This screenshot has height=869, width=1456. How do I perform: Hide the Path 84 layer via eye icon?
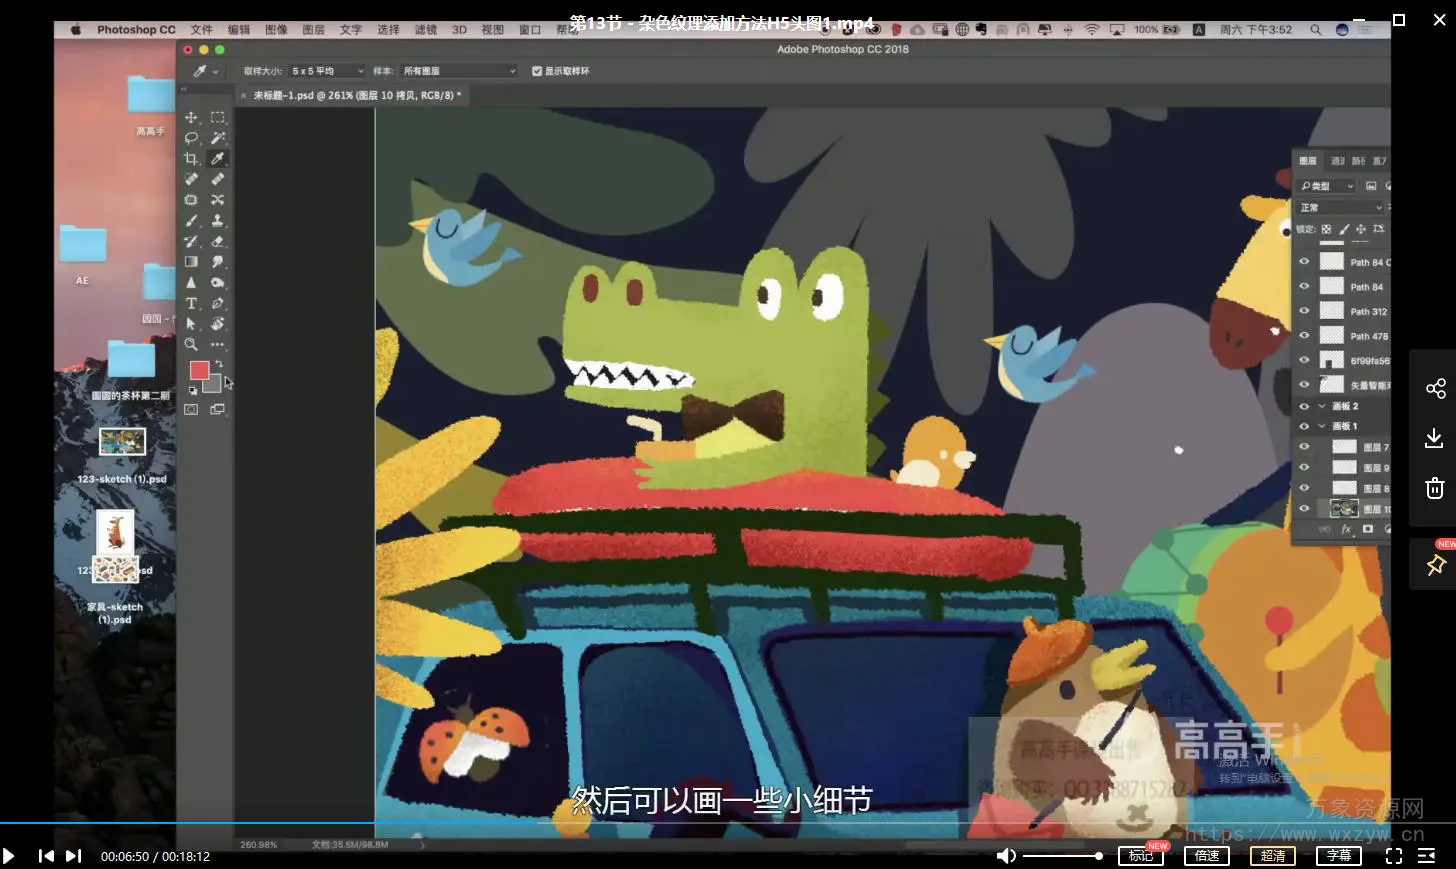(x=1304, y=286)
